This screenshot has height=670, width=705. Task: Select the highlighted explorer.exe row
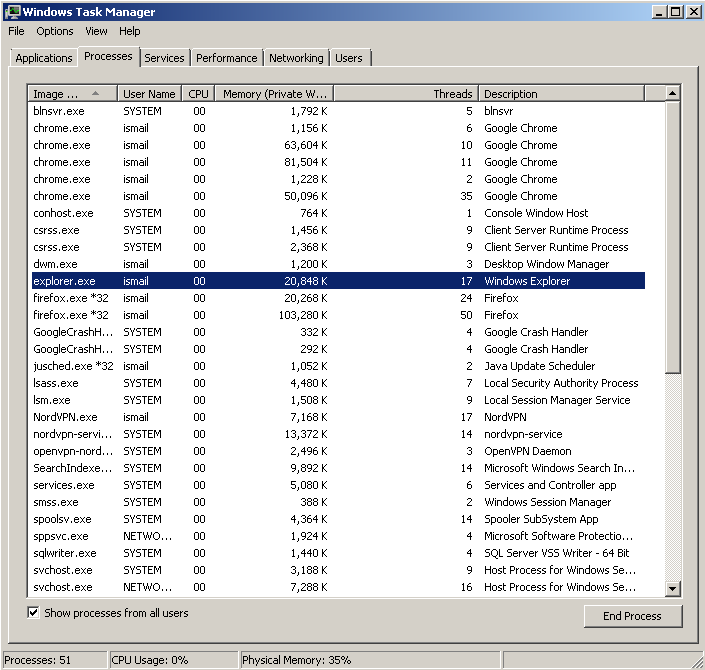(338, 281)
